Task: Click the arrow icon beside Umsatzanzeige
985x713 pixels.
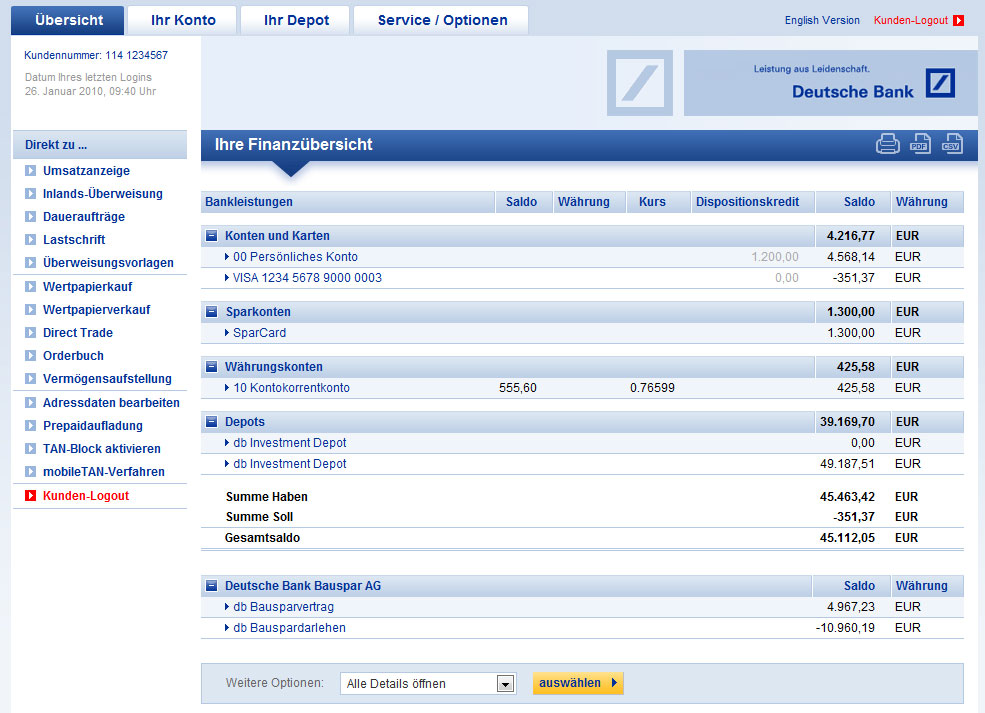Action: [x=30, y=171]
